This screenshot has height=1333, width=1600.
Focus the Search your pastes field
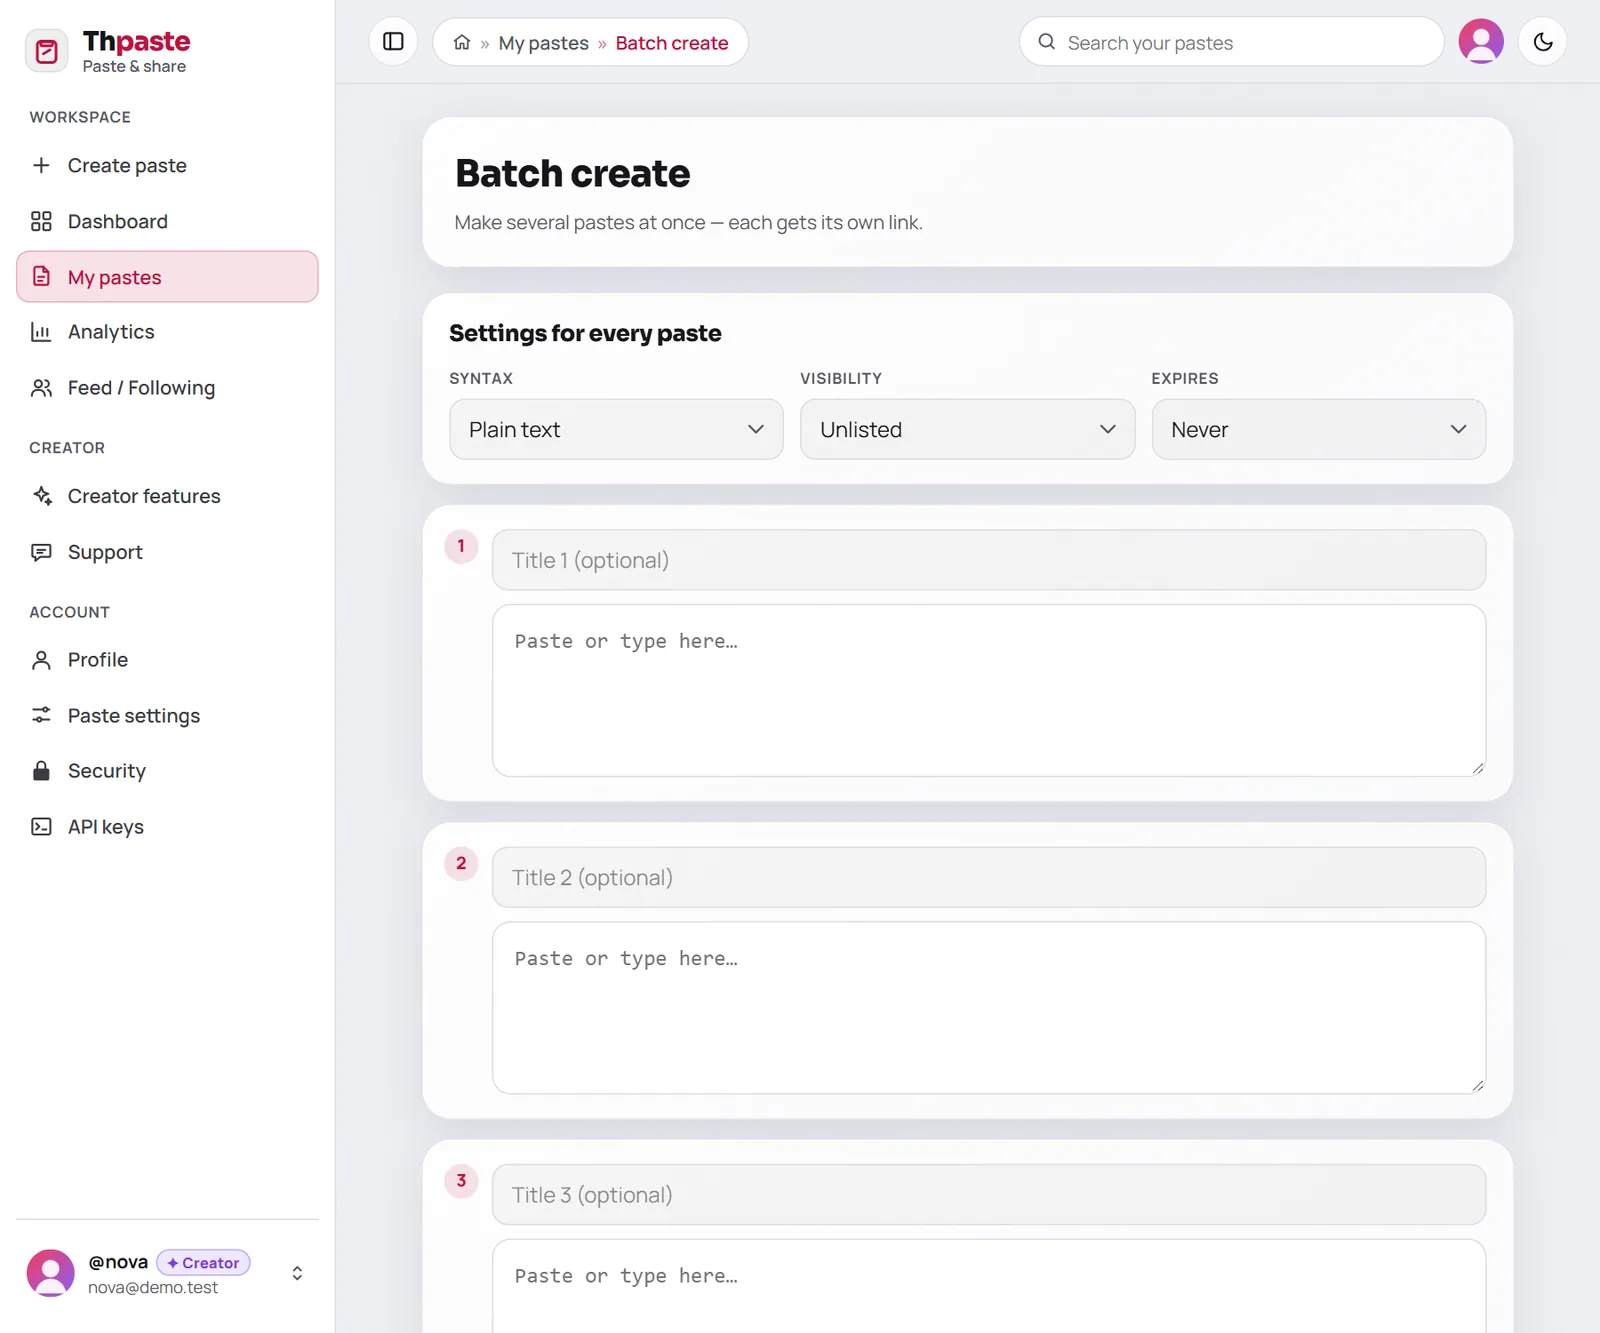click(1232, 42)
